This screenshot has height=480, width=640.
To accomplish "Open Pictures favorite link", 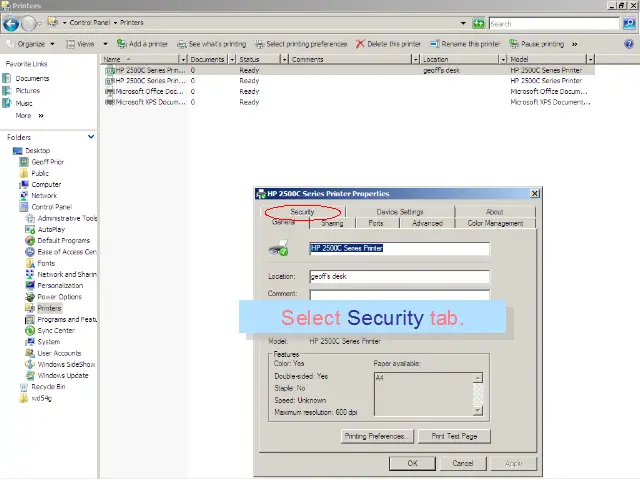I will 28,91.
